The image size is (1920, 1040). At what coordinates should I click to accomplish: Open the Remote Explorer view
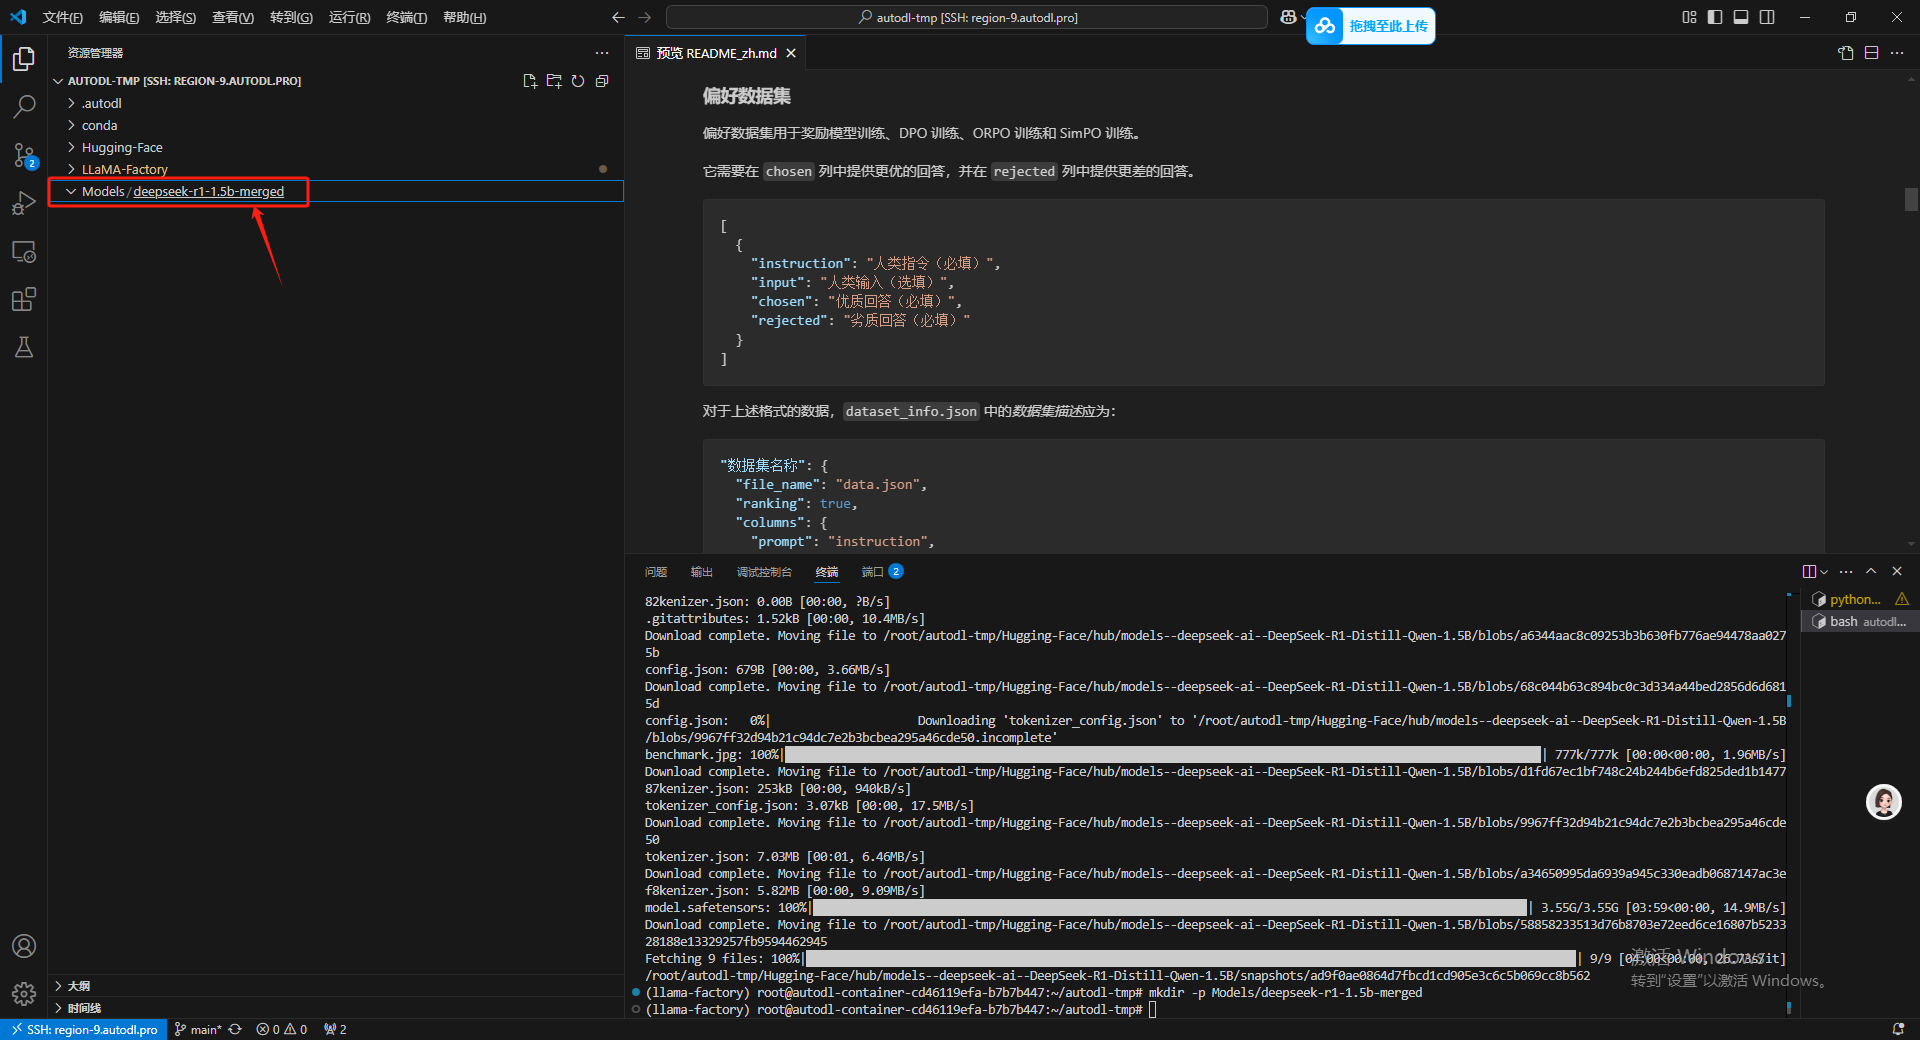tap(24, 251)
